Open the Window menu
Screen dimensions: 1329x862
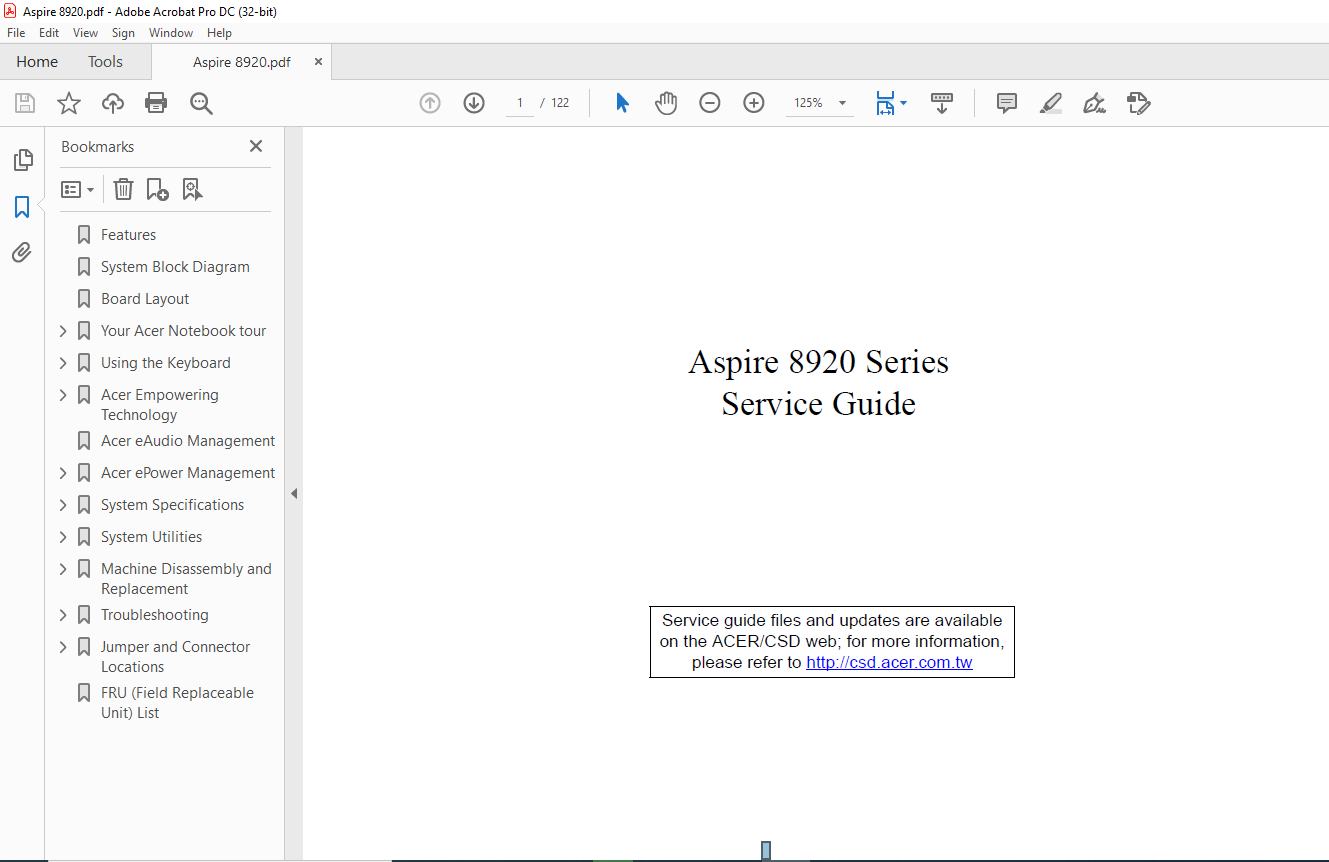pos(171,33)
